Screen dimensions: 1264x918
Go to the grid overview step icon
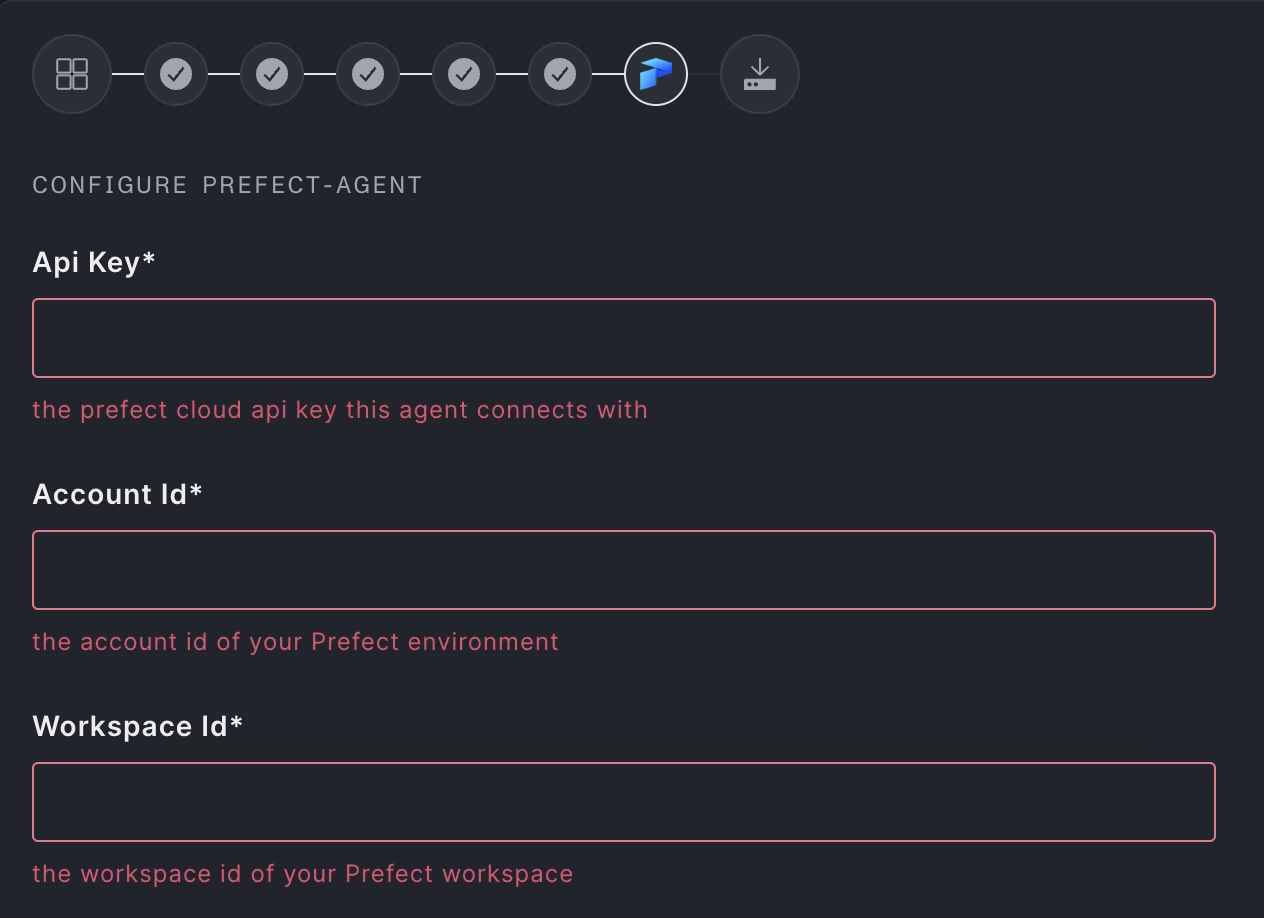tap(72, 74)
